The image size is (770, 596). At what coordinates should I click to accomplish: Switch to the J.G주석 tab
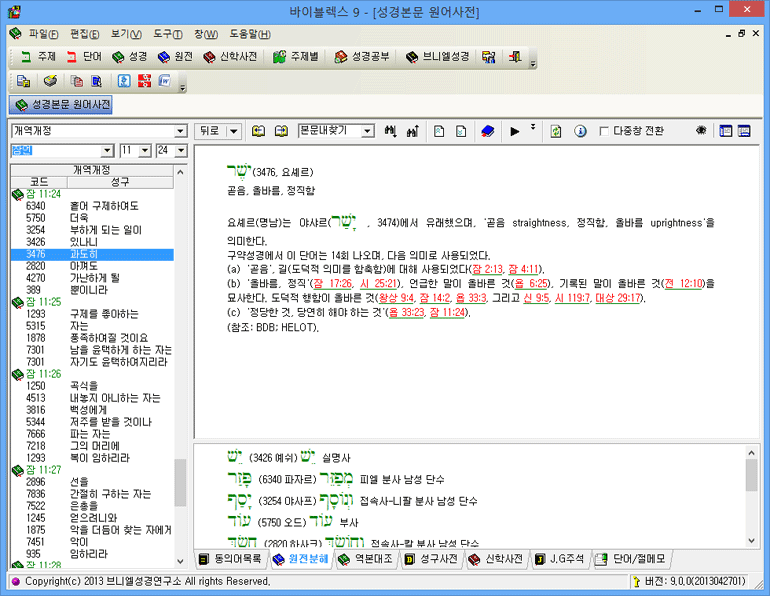pyautogui.click(x=560, y=559)
